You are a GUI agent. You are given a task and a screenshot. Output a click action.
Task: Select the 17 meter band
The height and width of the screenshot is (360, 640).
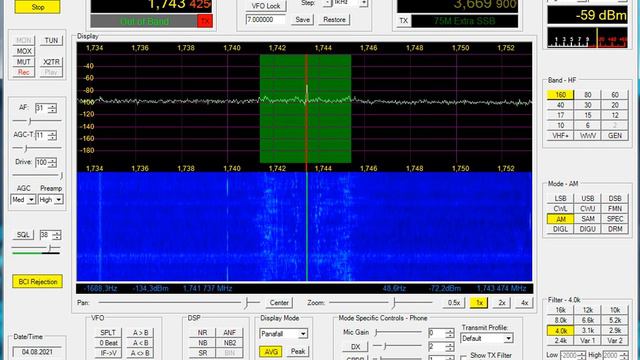click(560, 115)
